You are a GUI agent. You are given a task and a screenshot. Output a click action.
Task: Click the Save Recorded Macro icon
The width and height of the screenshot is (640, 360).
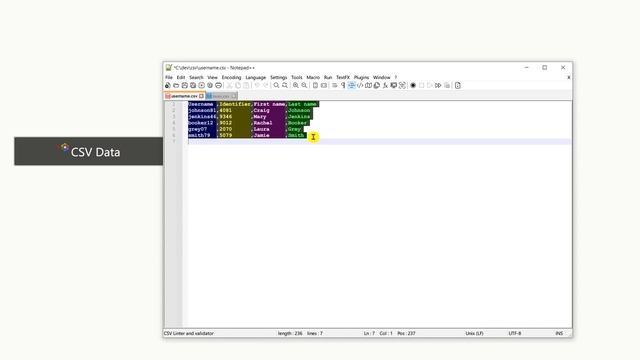click(x=447, y=85)
